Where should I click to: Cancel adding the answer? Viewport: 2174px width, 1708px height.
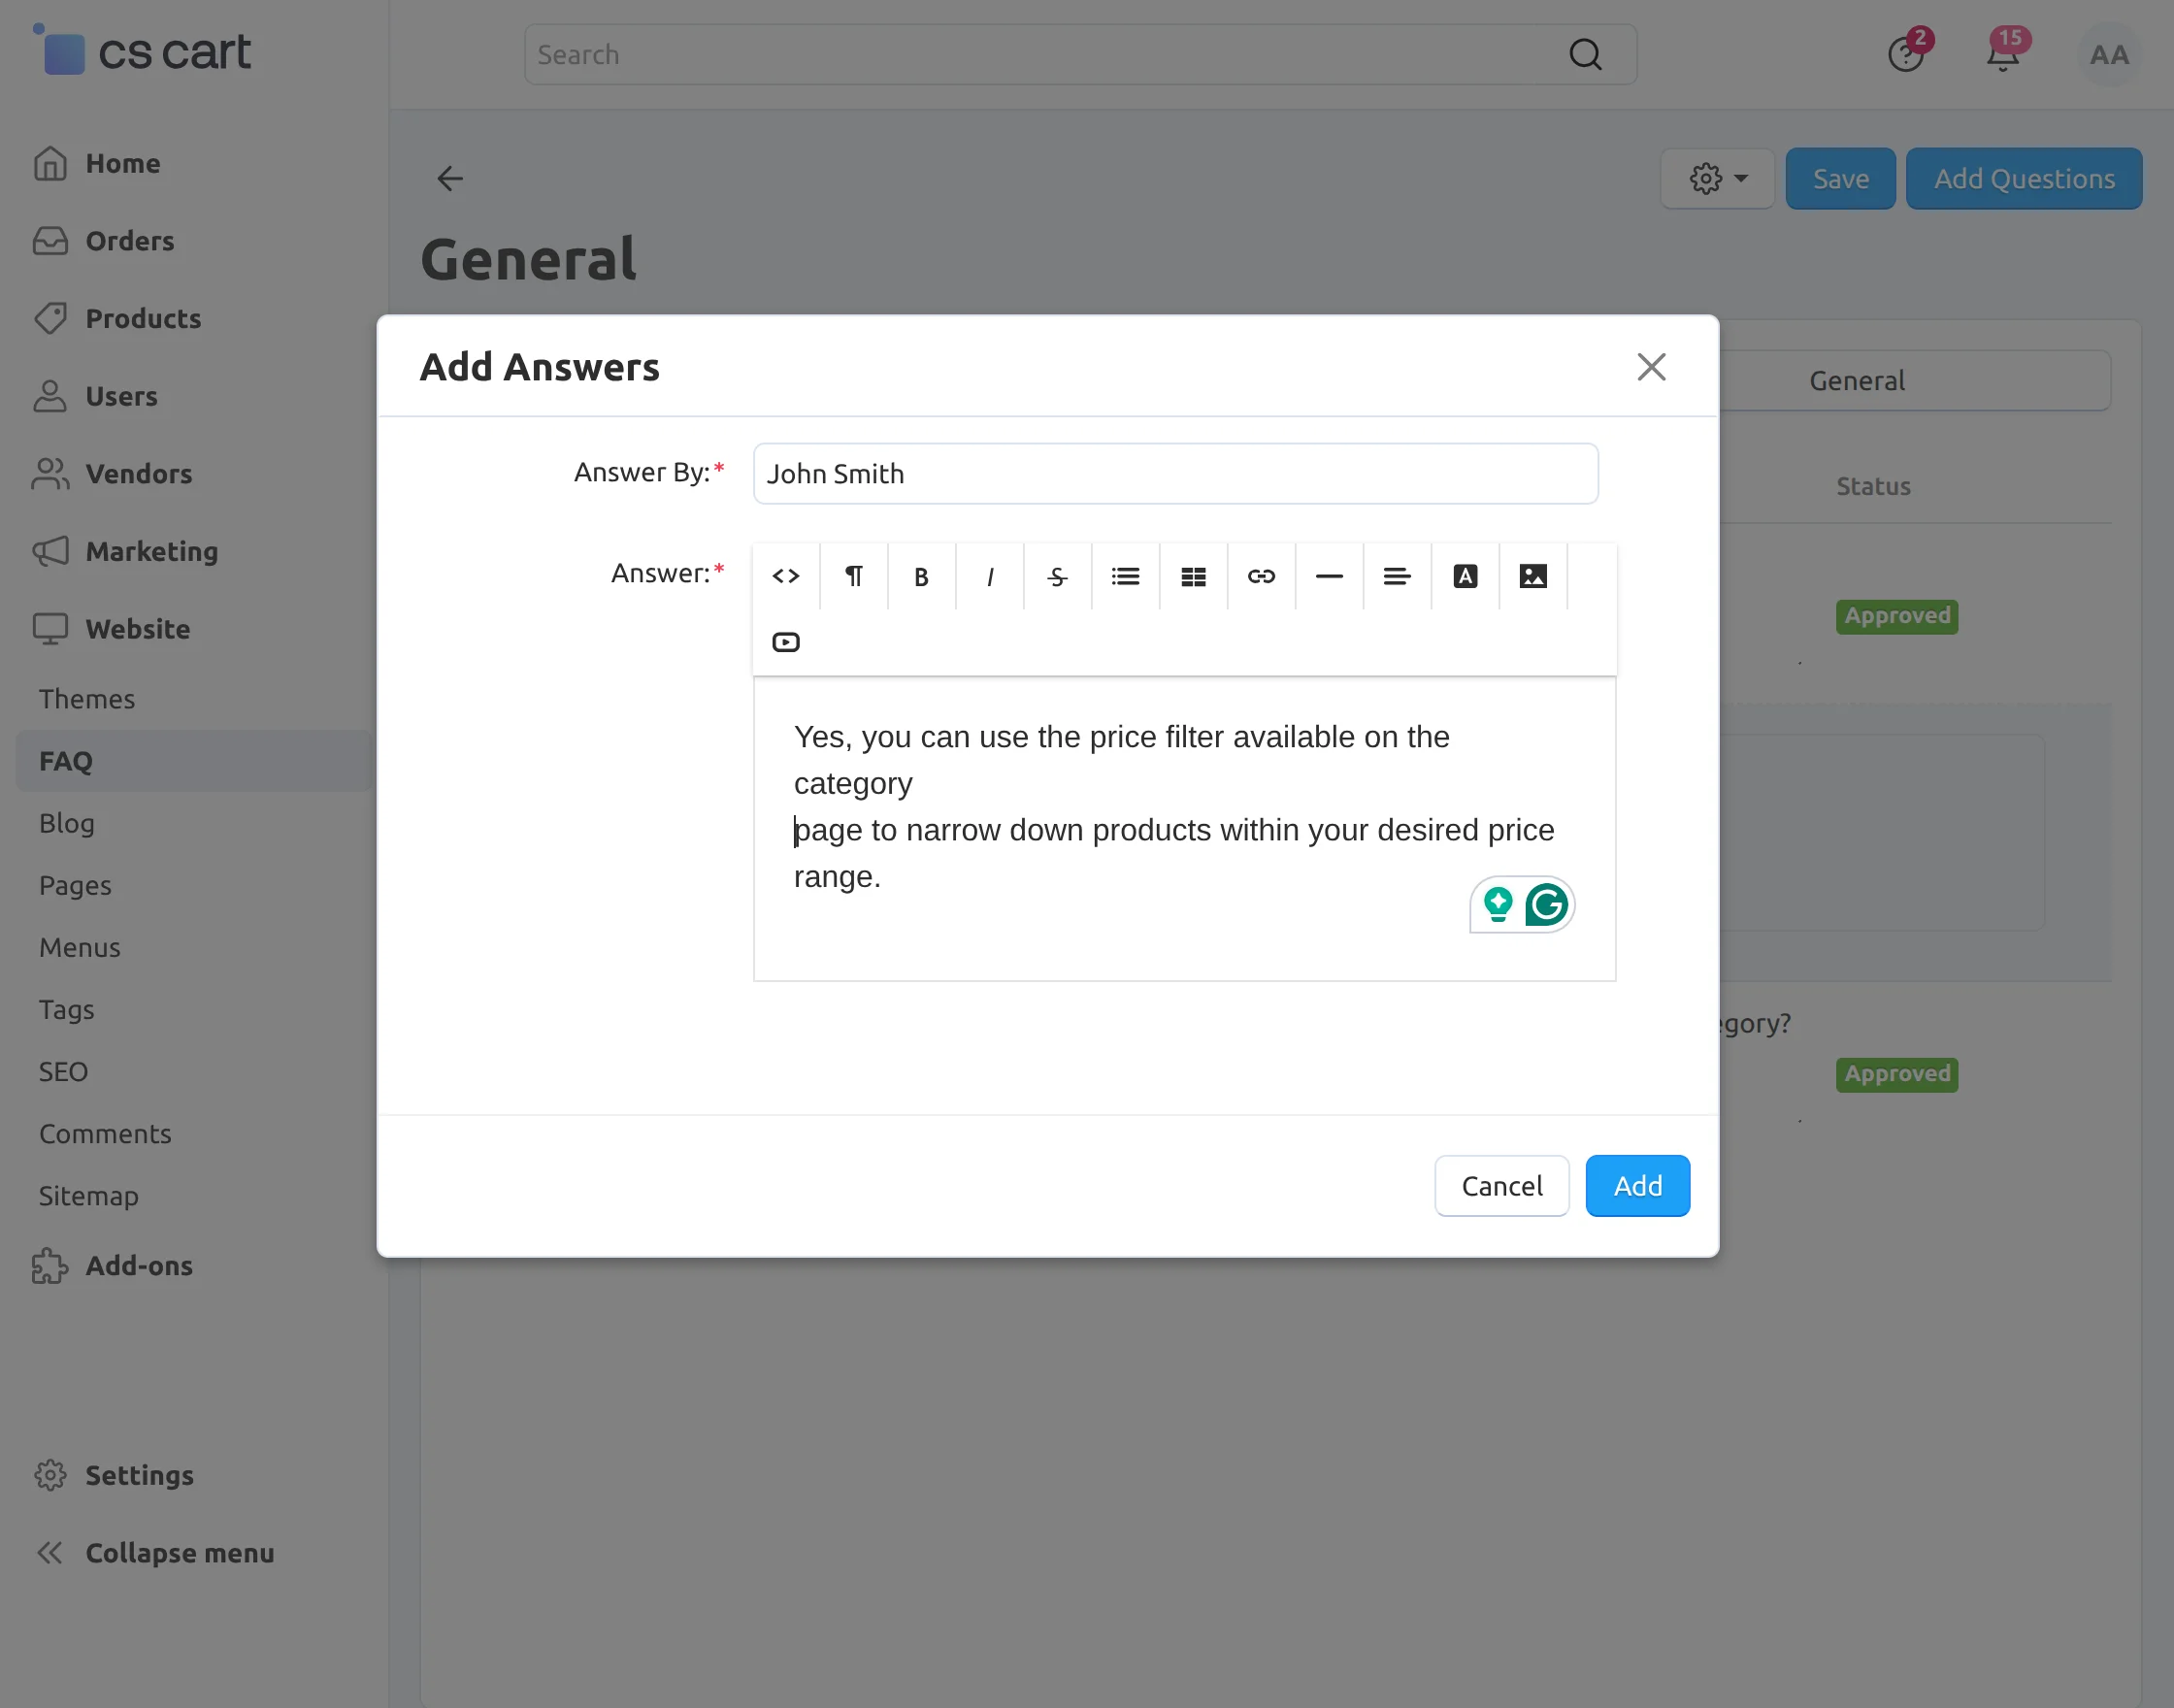(x=1502, y=1186)
